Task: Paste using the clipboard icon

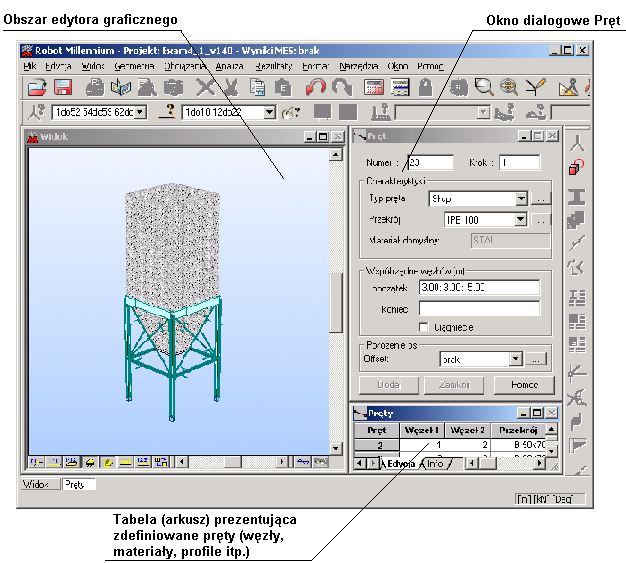Action: tap(283, 87)
